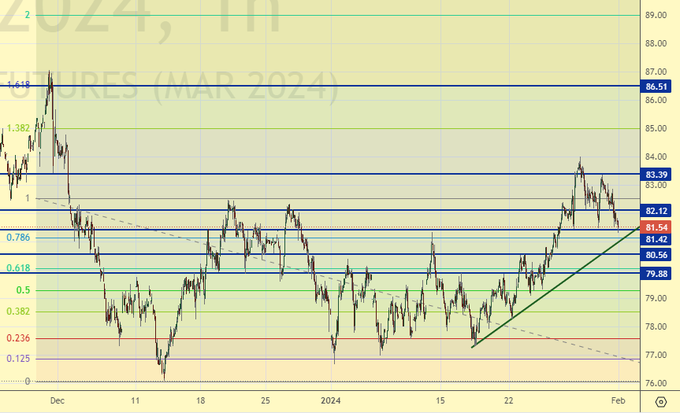
Task: Select the 80.56 price level tag
Action: click(x=656, y=255)
